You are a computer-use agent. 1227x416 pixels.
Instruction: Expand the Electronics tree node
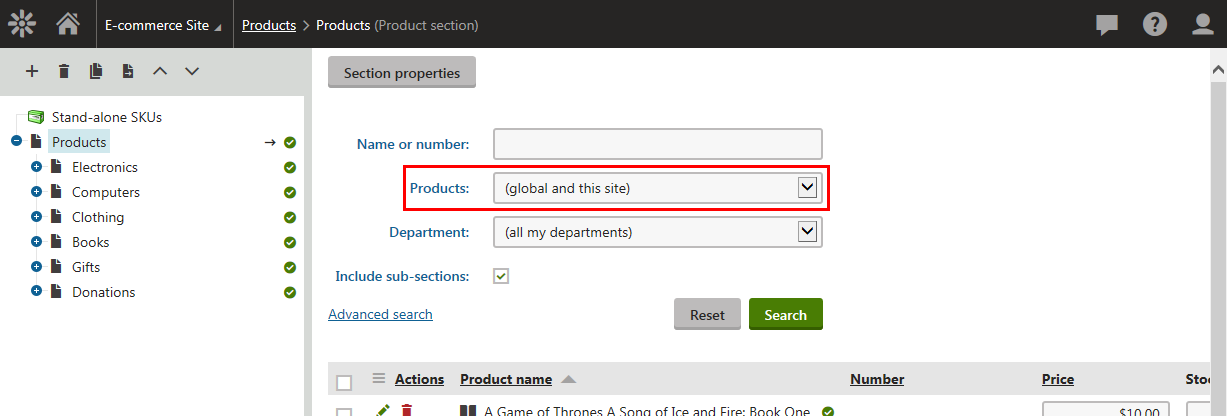pos(36,167)
